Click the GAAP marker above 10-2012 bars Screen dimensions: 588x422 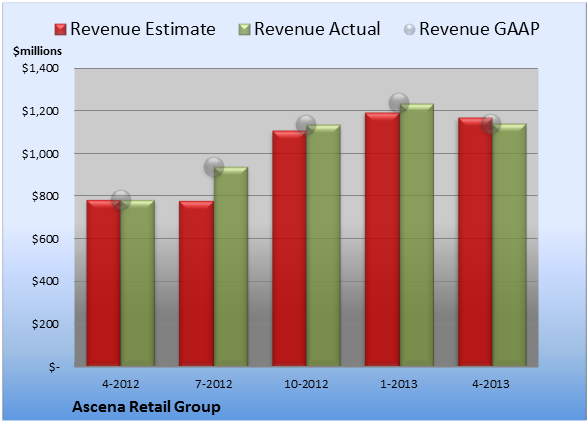click(306, 125)
